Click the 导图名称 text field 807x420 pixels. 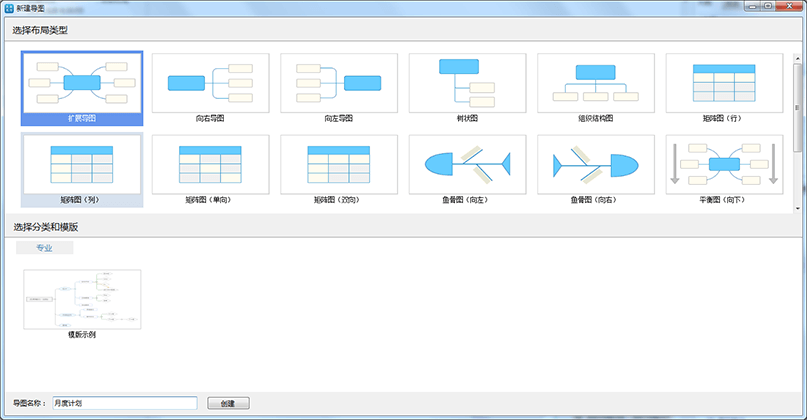pyautogui.click(x=124, y=403)
